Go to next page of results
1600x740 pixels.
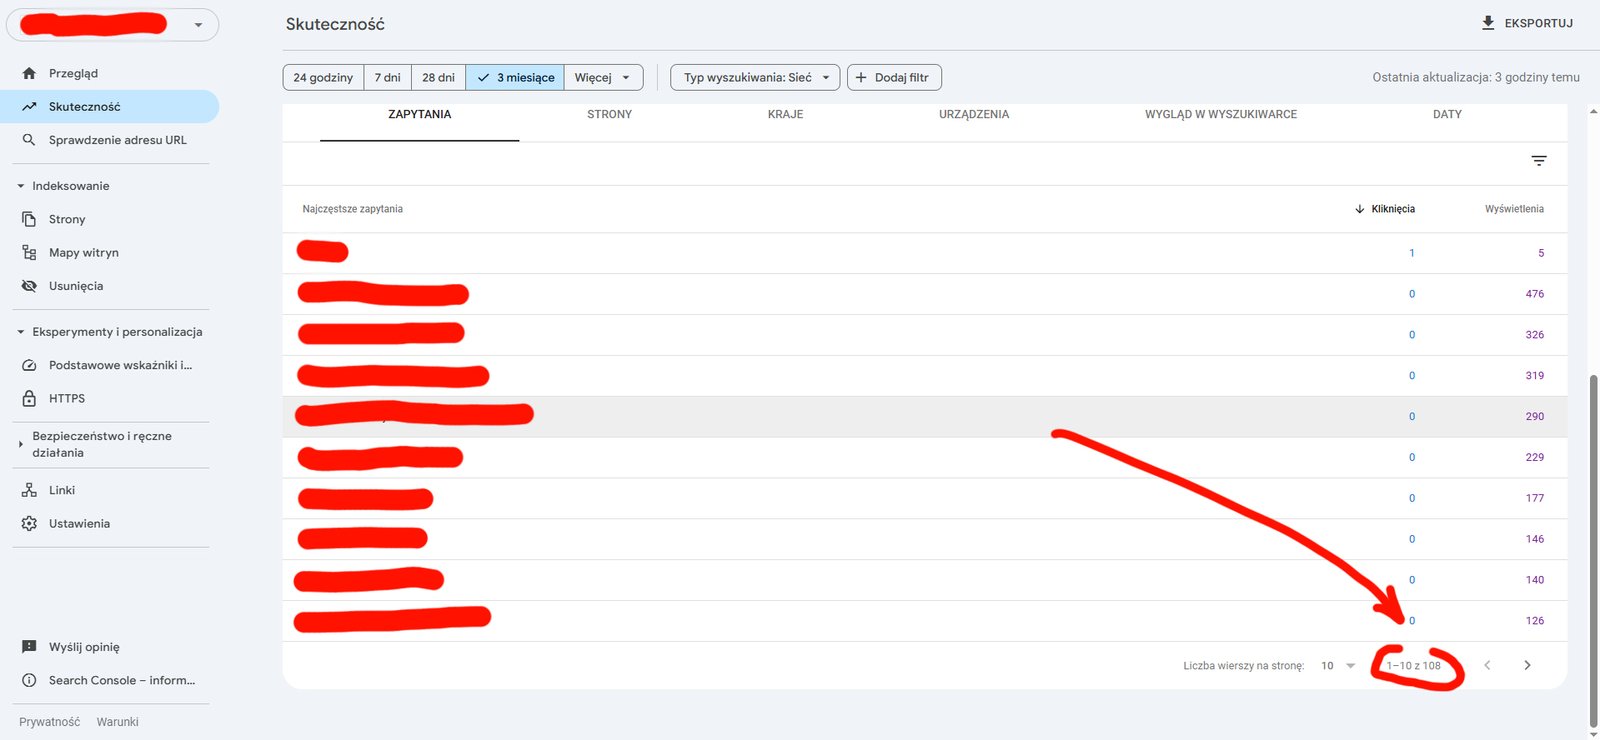[1527, 666]
